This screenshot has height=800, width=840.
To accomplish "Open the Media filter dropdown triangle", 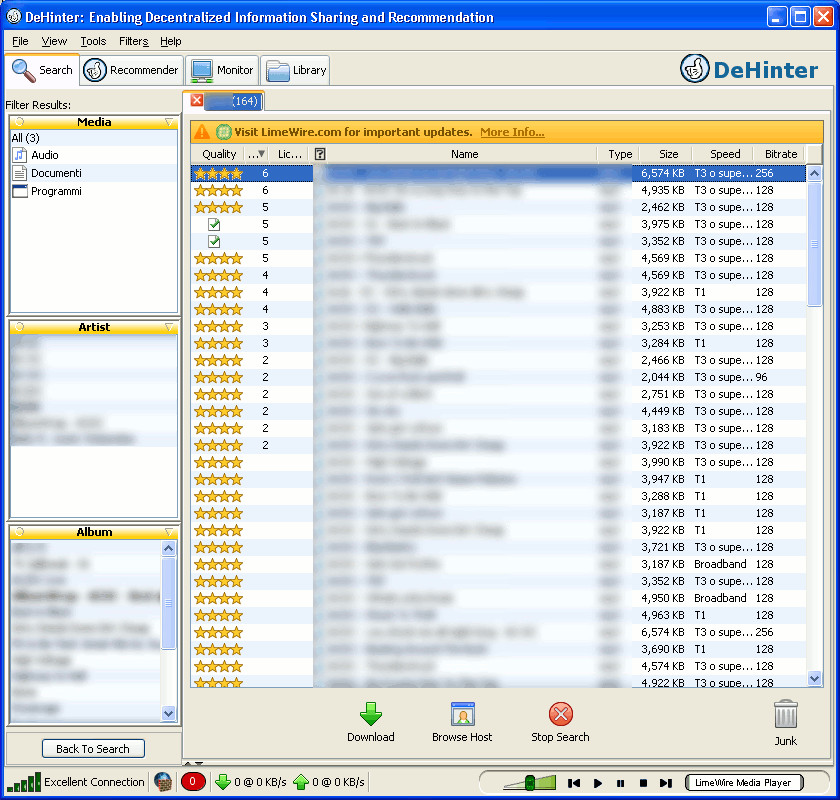I will click(169, 122).
